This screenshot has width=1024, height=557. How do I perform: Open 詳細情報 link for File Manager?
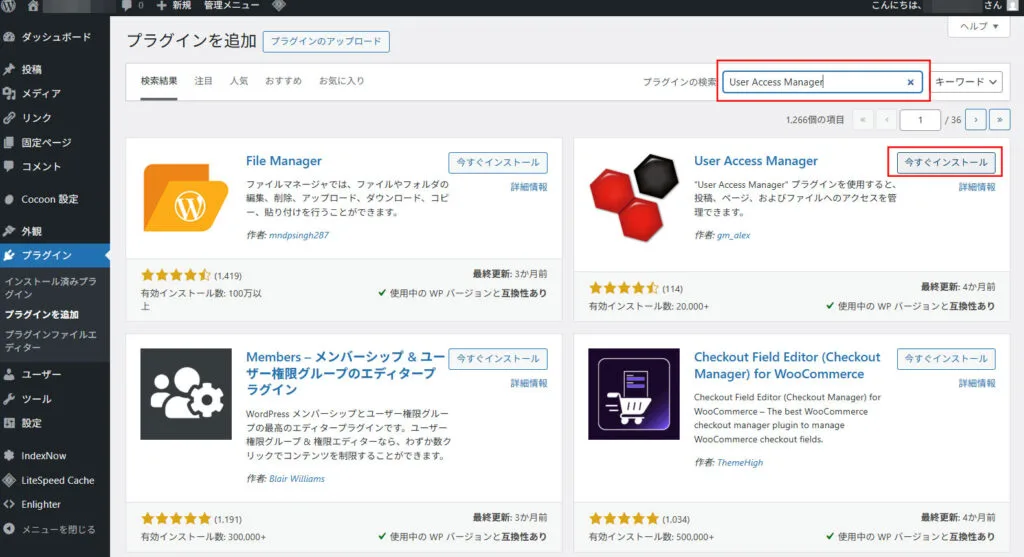point(529,187)
